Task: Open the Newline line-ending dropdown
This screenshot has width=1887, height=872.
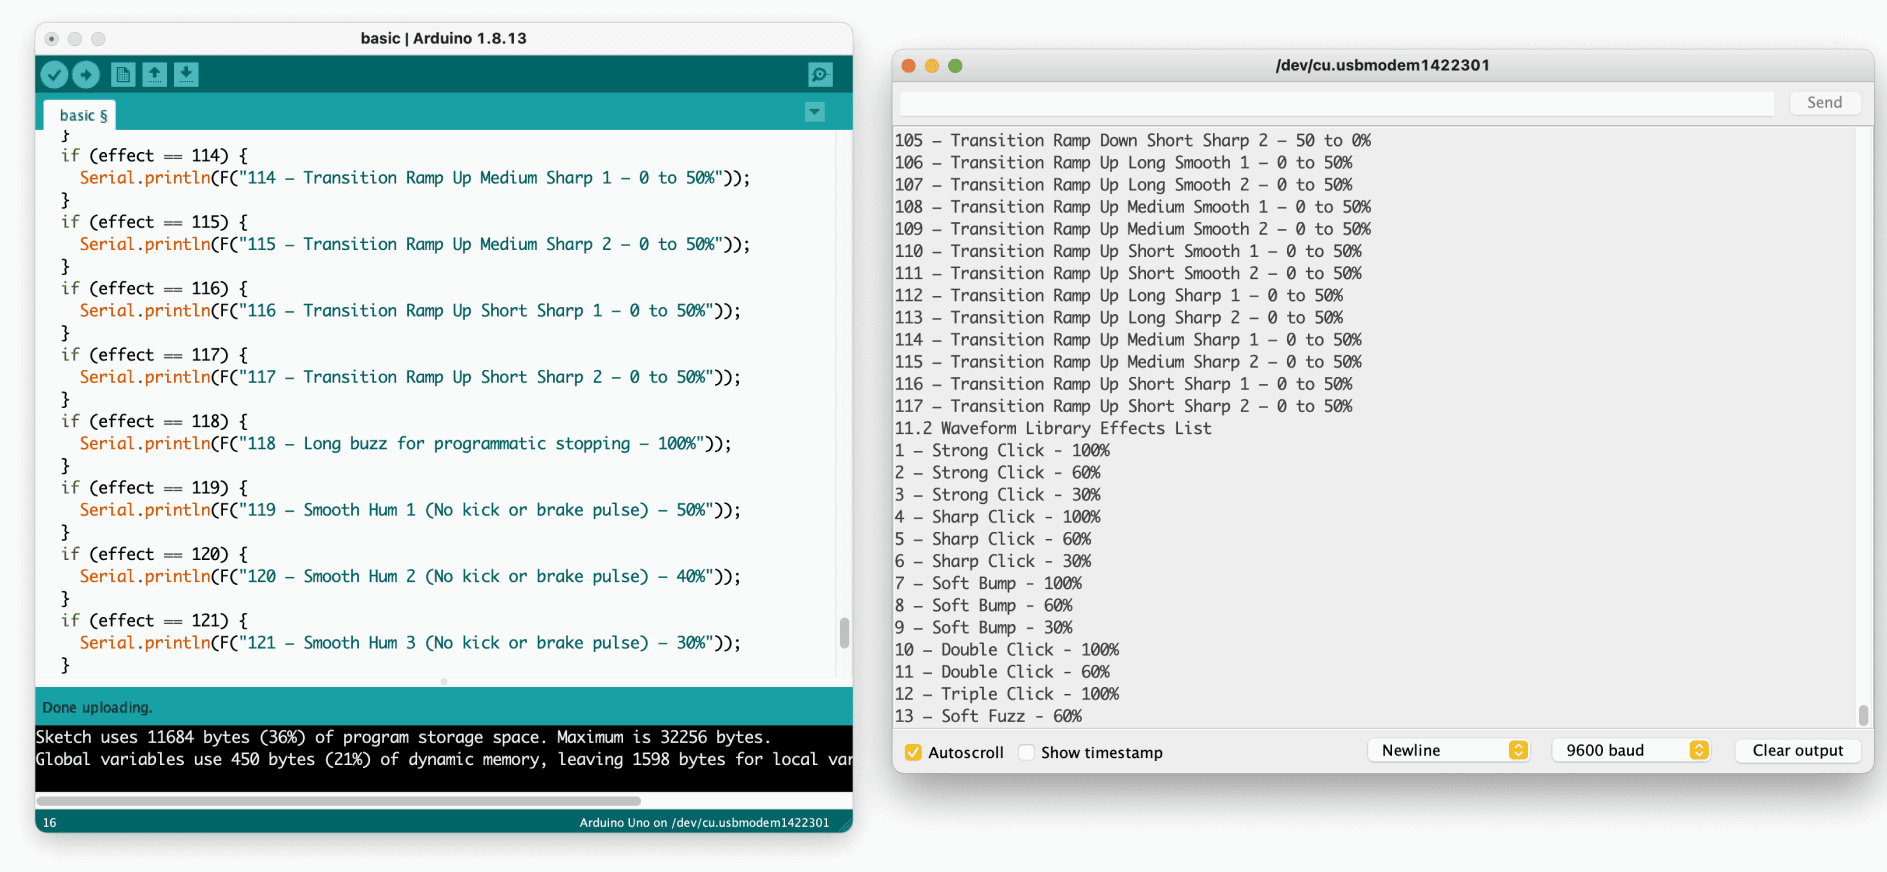Action: pyautogui.click(x=1448, y=750)
